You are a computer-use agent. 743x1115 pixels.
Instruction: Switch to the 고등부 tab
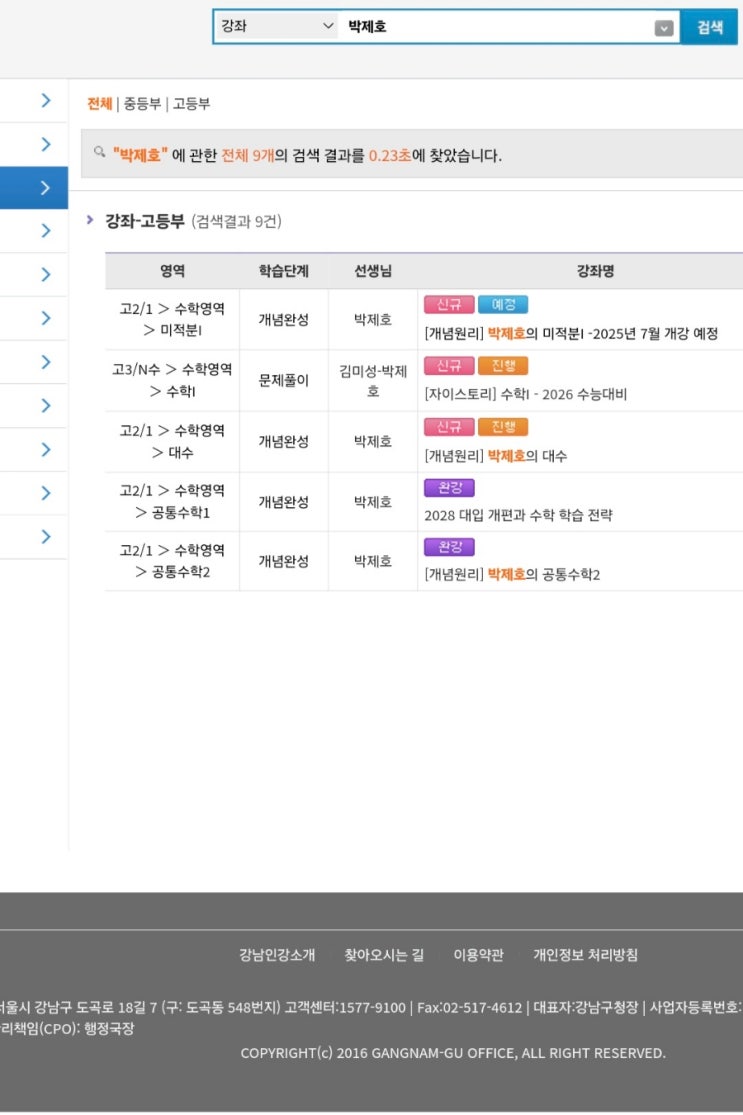192,103
